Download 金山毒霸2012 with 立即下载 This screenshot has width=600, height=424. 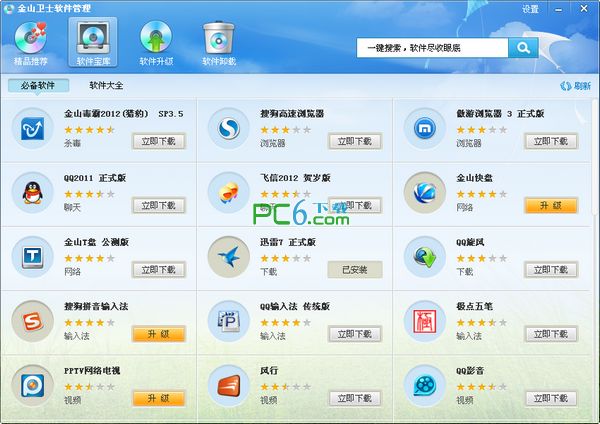coord(159,142)
